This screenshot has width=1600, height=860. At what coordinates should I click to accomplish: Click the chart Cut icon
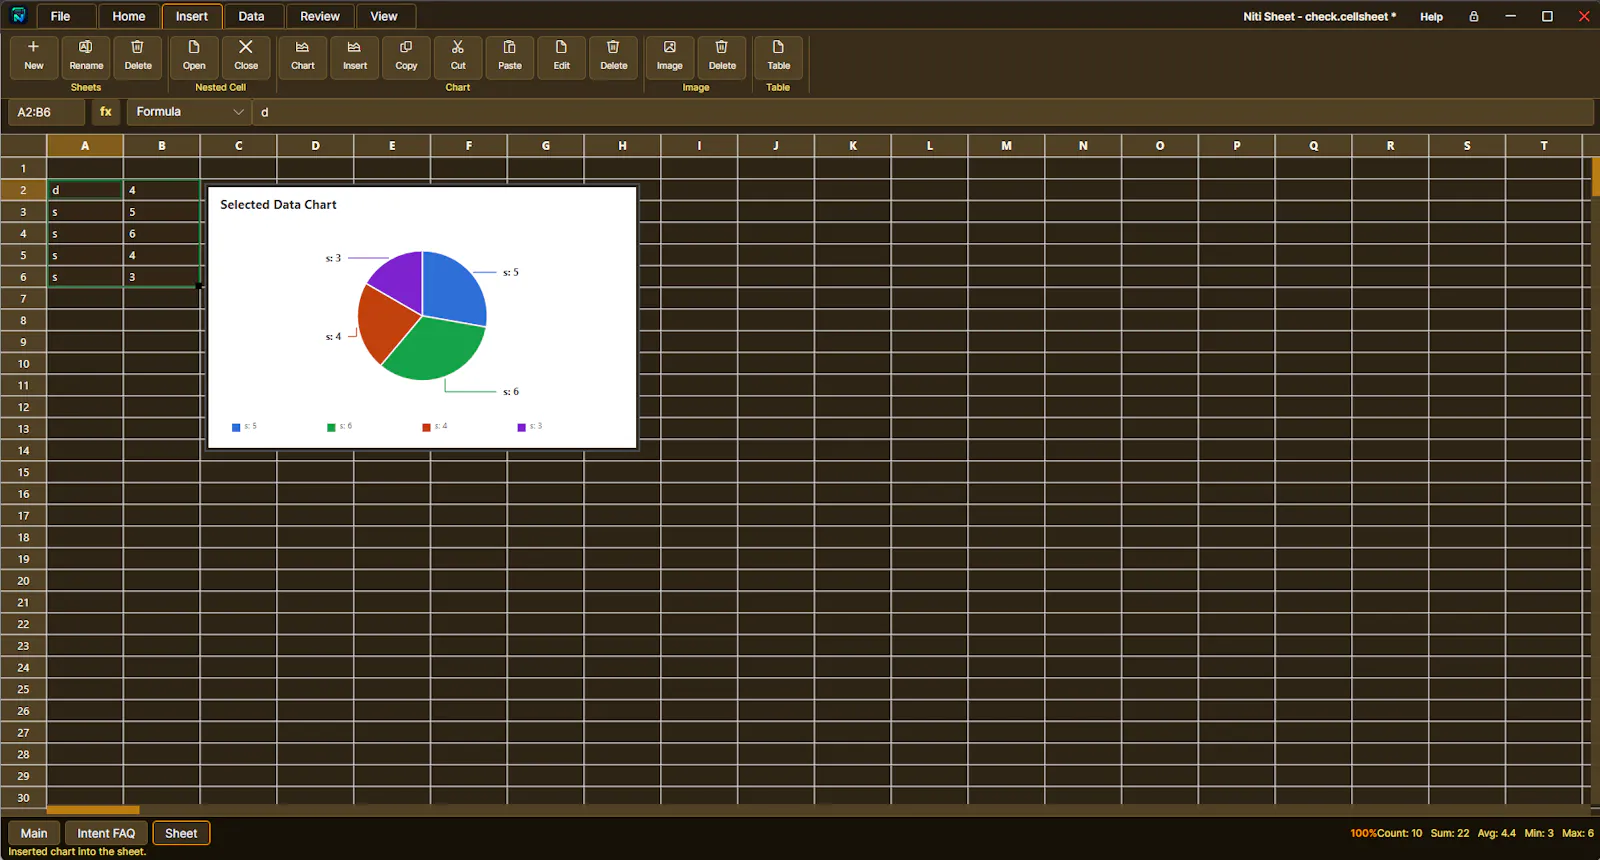coord(458,56)
